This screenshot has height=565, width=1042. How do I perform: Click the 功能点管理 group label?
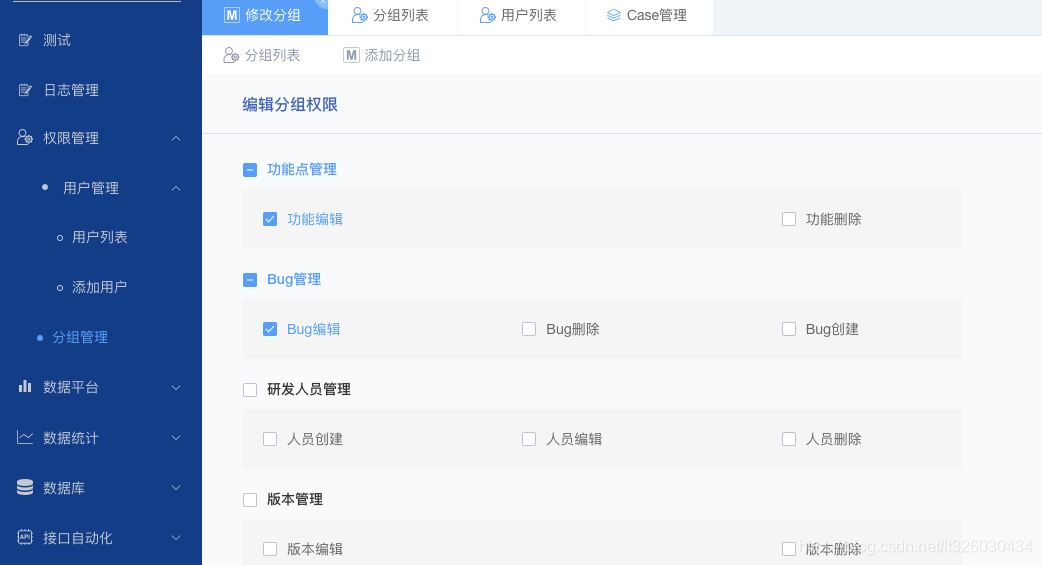(302, 170)
